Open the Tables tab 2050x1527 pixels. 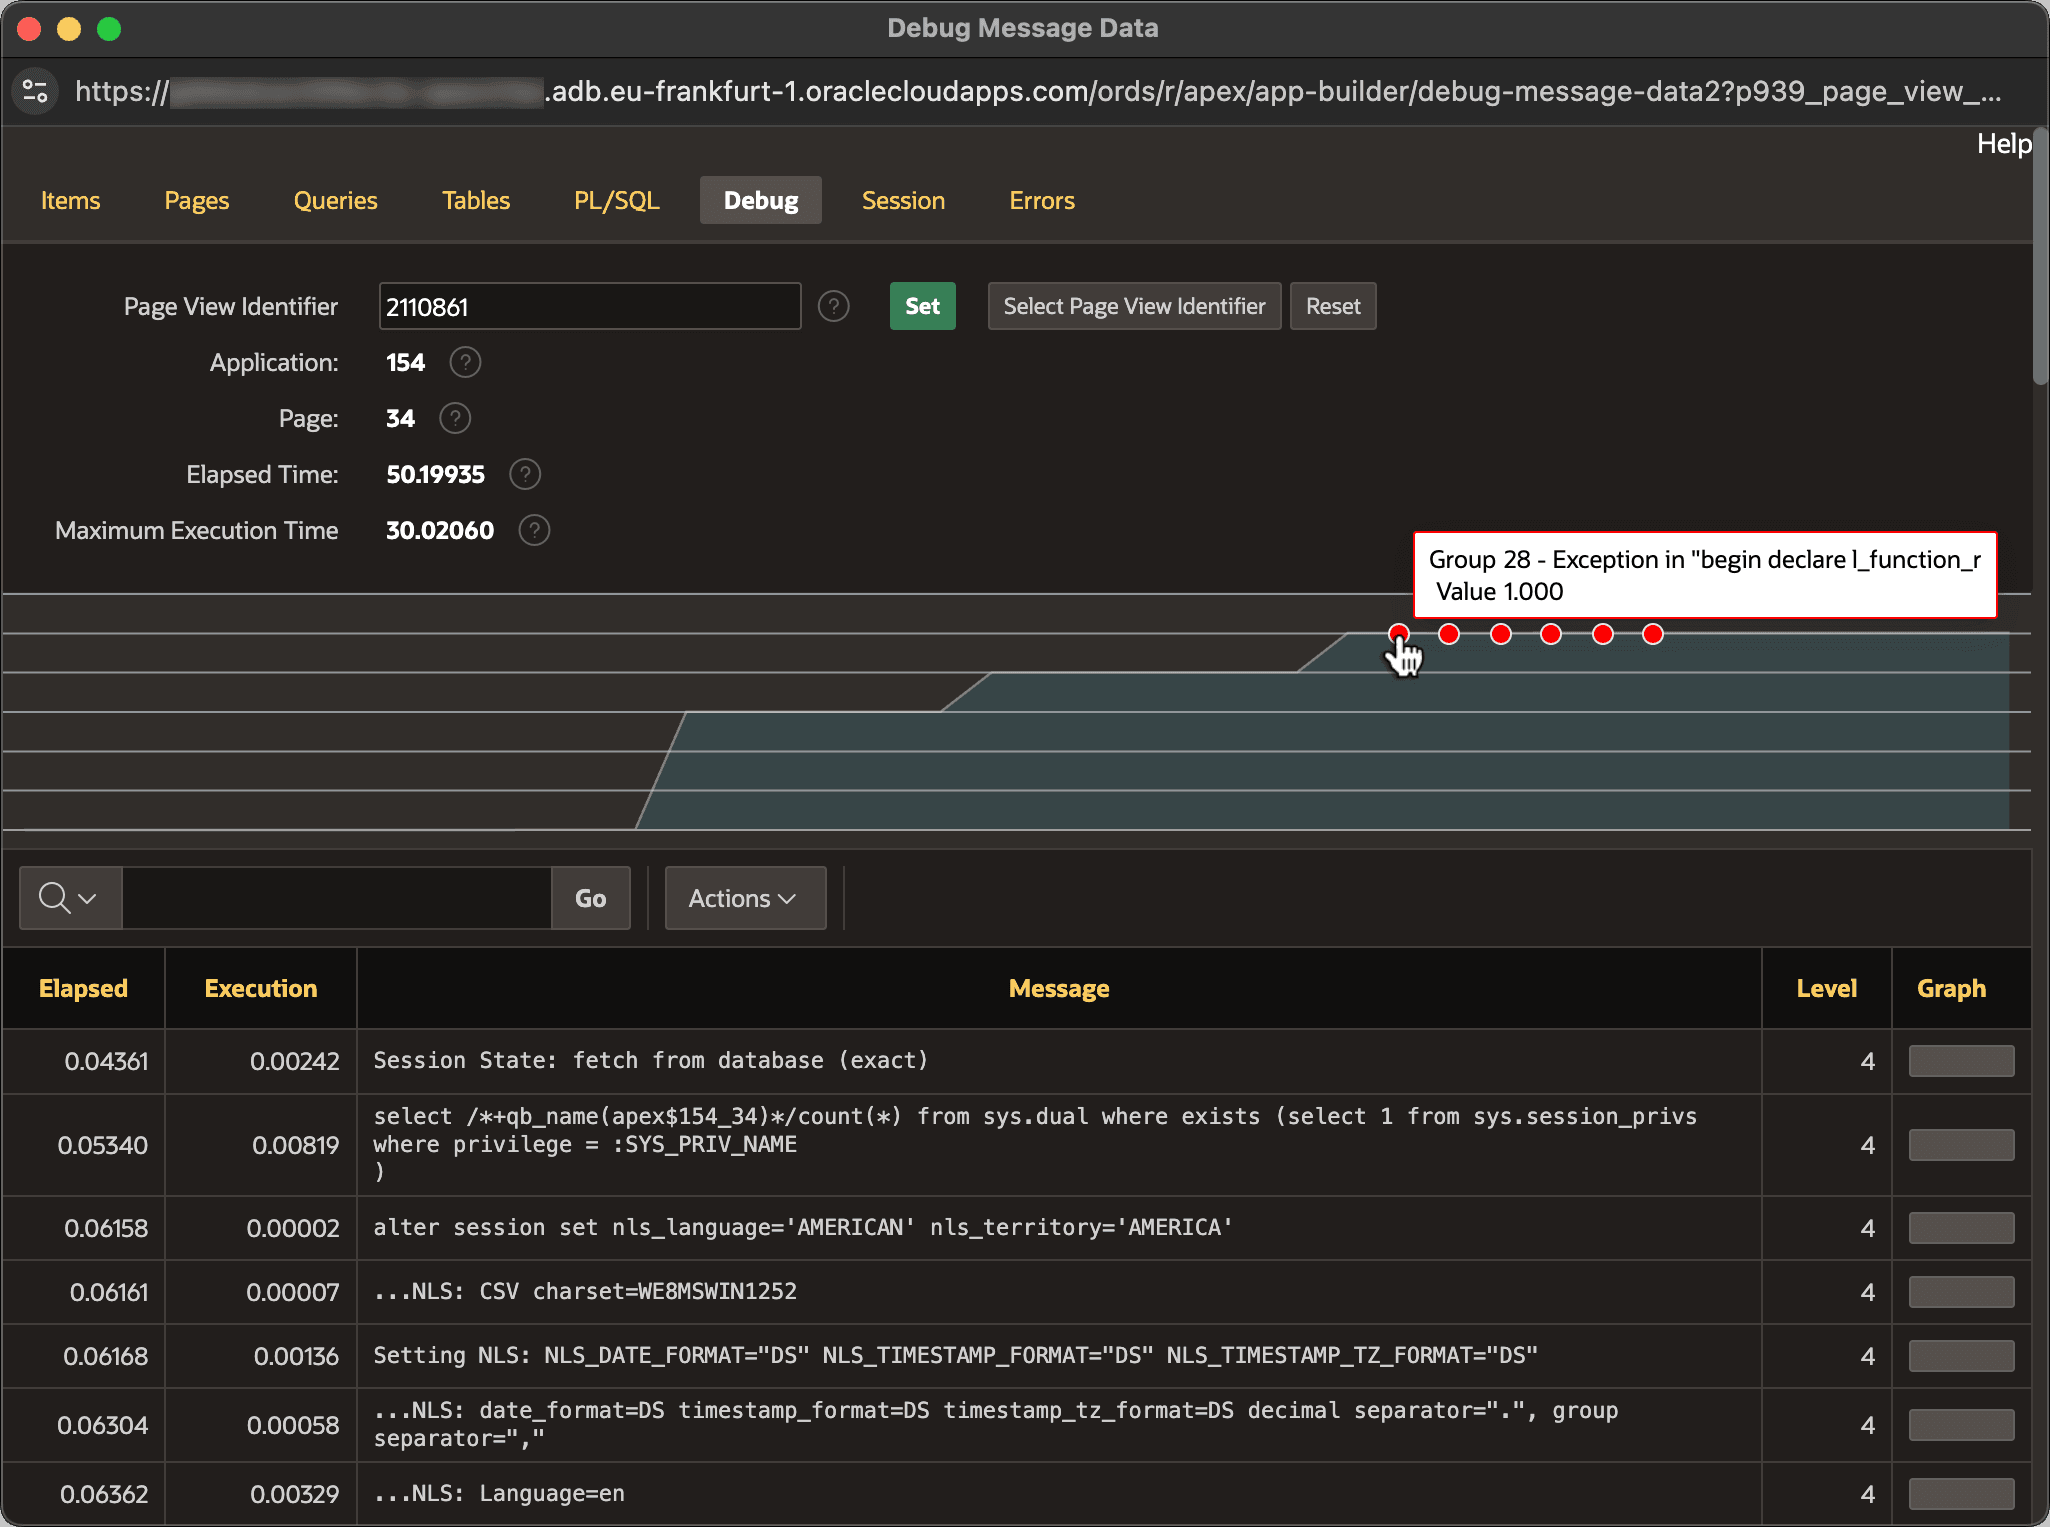click(476, 200)
